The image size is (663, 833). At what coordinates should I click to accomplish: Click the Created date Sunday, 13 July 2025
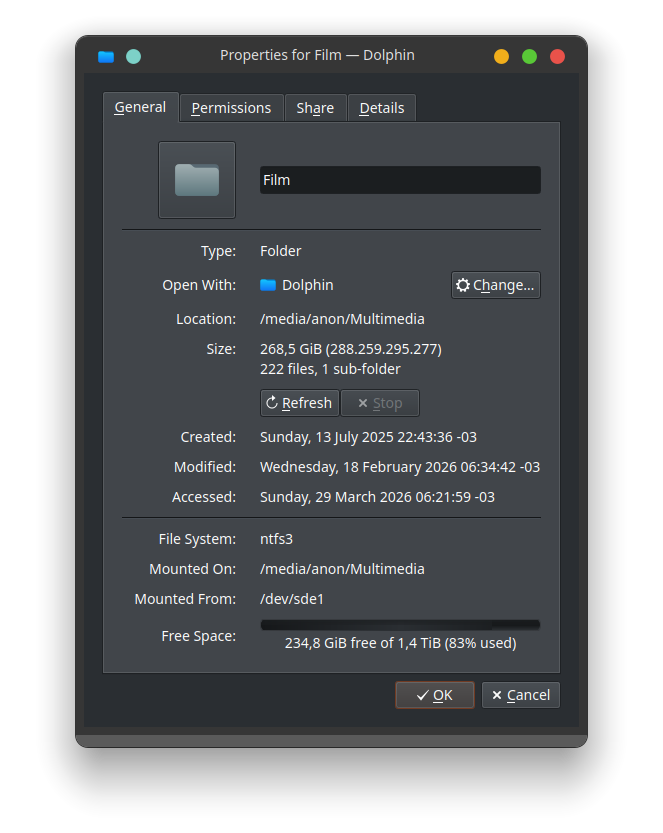point(368,437)
